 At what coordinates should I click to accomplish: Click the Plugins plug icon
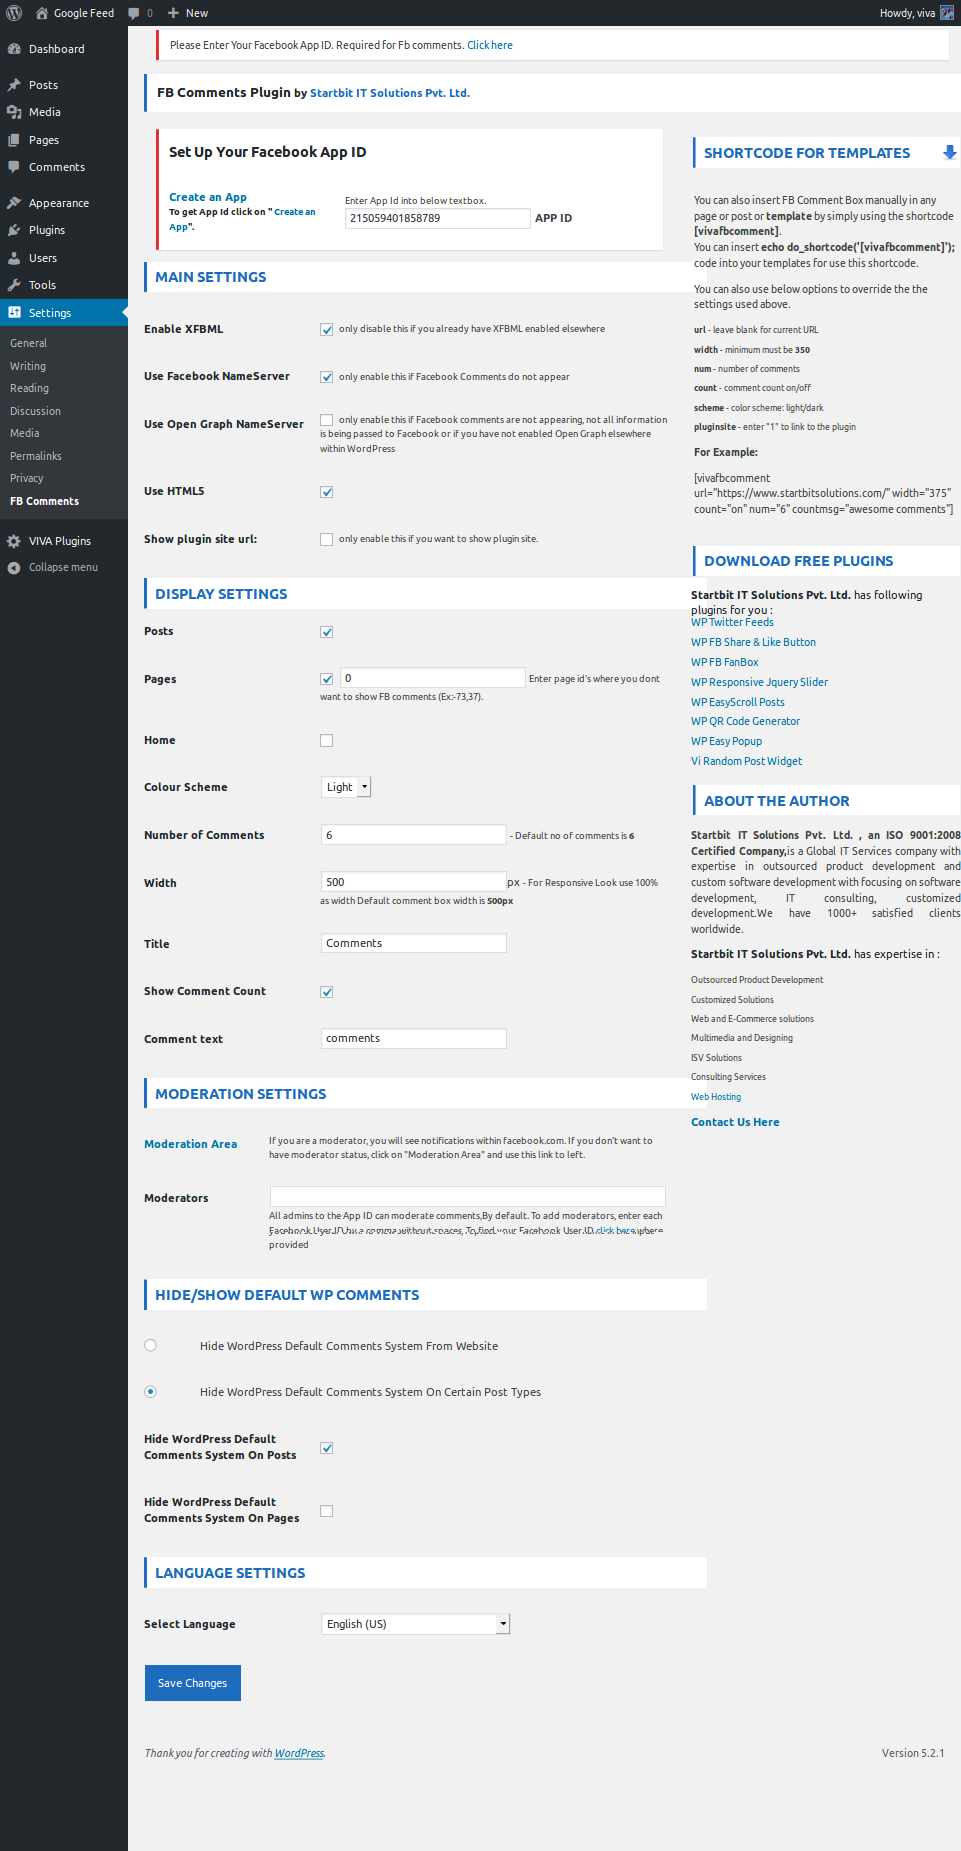coord(14,230)
